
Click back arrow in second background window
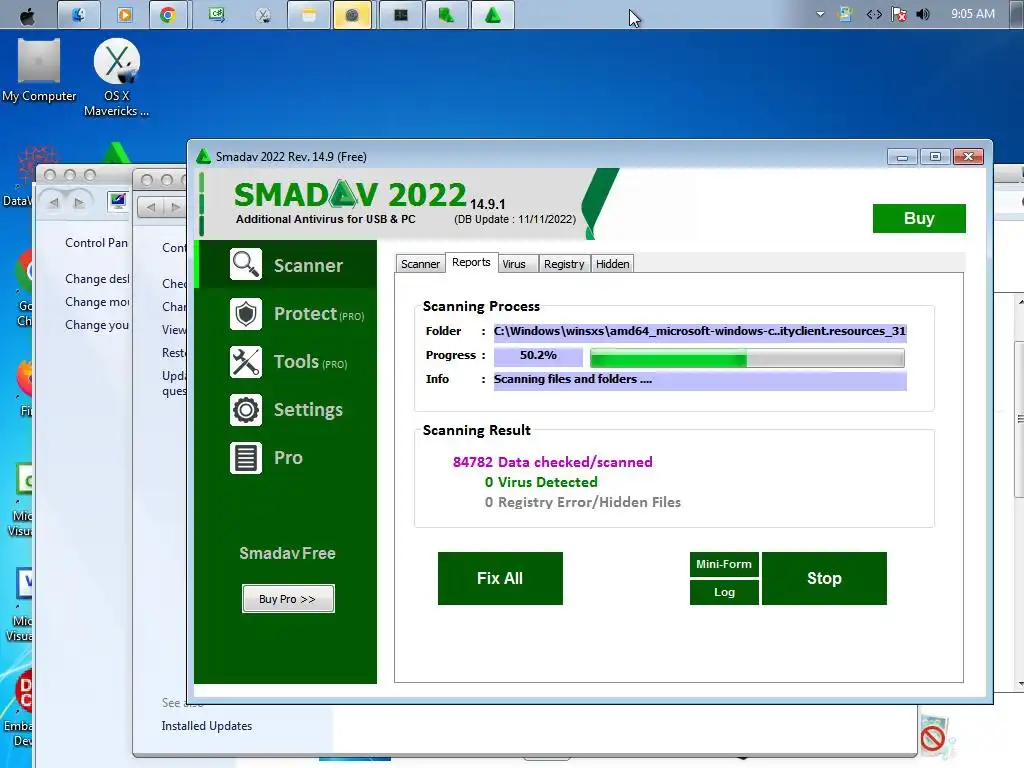[151, 207]
